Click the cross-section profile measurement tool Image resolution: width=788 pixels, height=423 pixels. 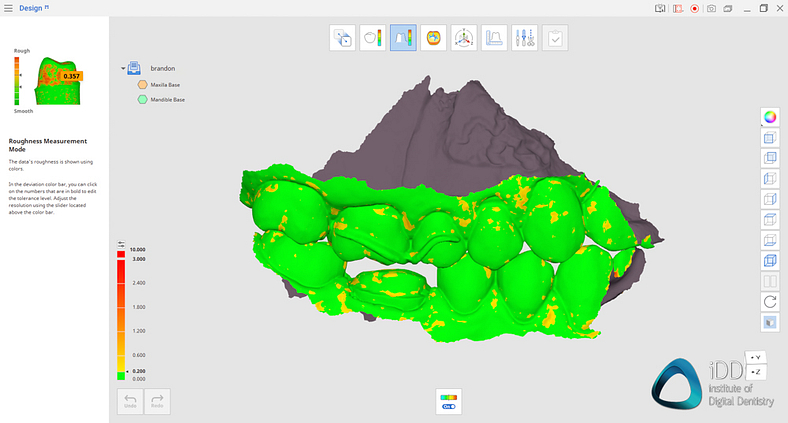495,39
